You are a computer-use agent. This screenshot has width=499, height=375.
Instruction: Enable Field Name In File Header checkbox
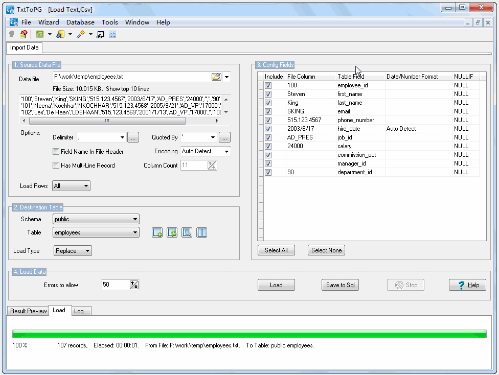pos(56,152)
